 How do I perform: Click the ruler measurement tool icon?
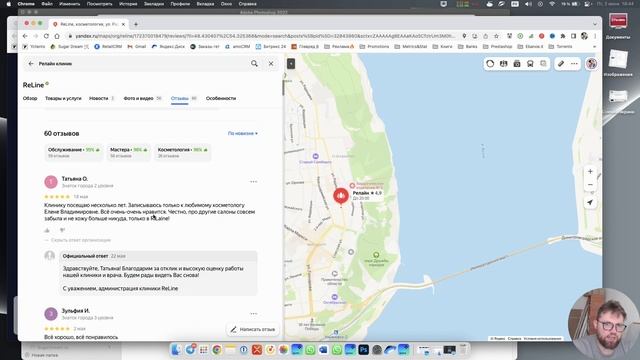pyautogui.click(x=561, y=64)
